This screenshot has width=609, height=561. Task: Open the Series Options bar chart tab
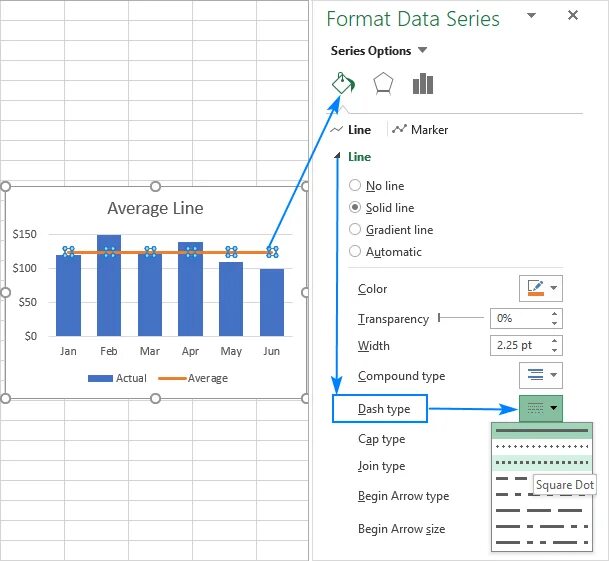click(423, 84)
